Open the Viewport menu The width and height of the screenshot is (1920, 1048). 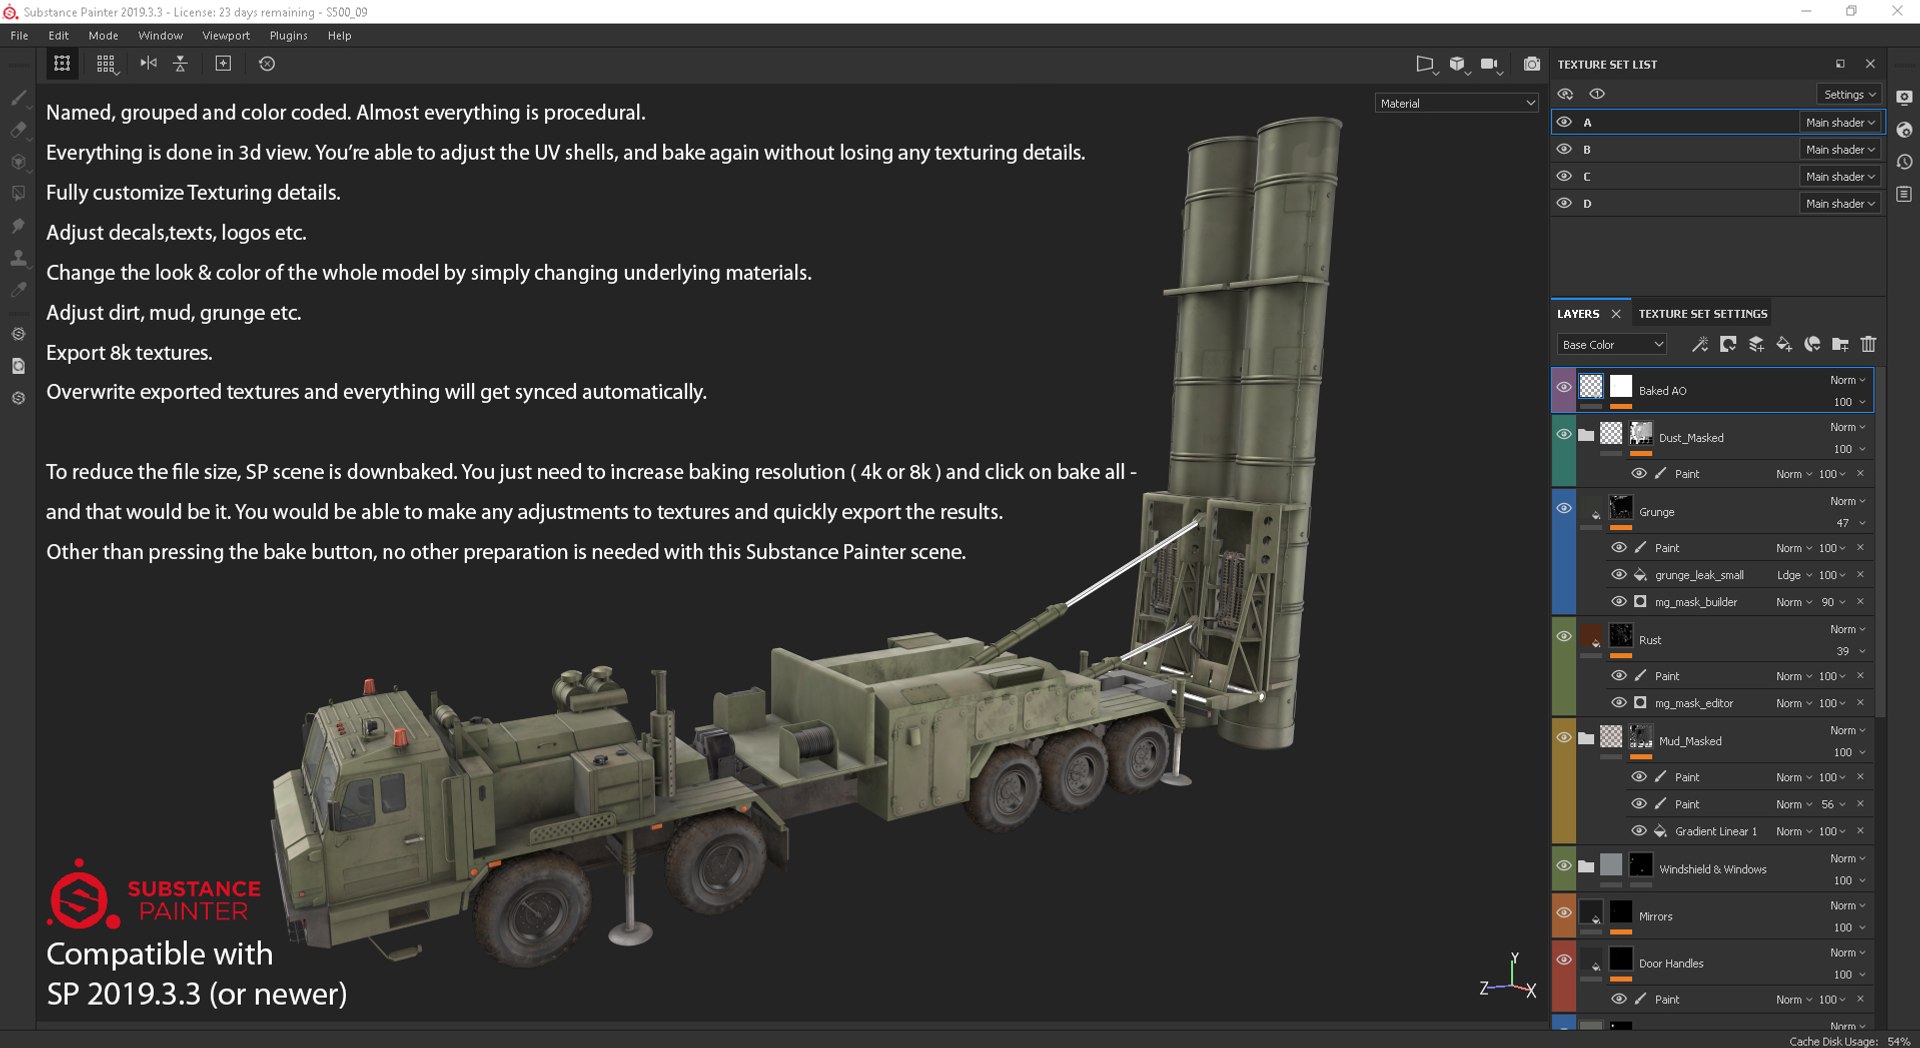pos(226,35)
